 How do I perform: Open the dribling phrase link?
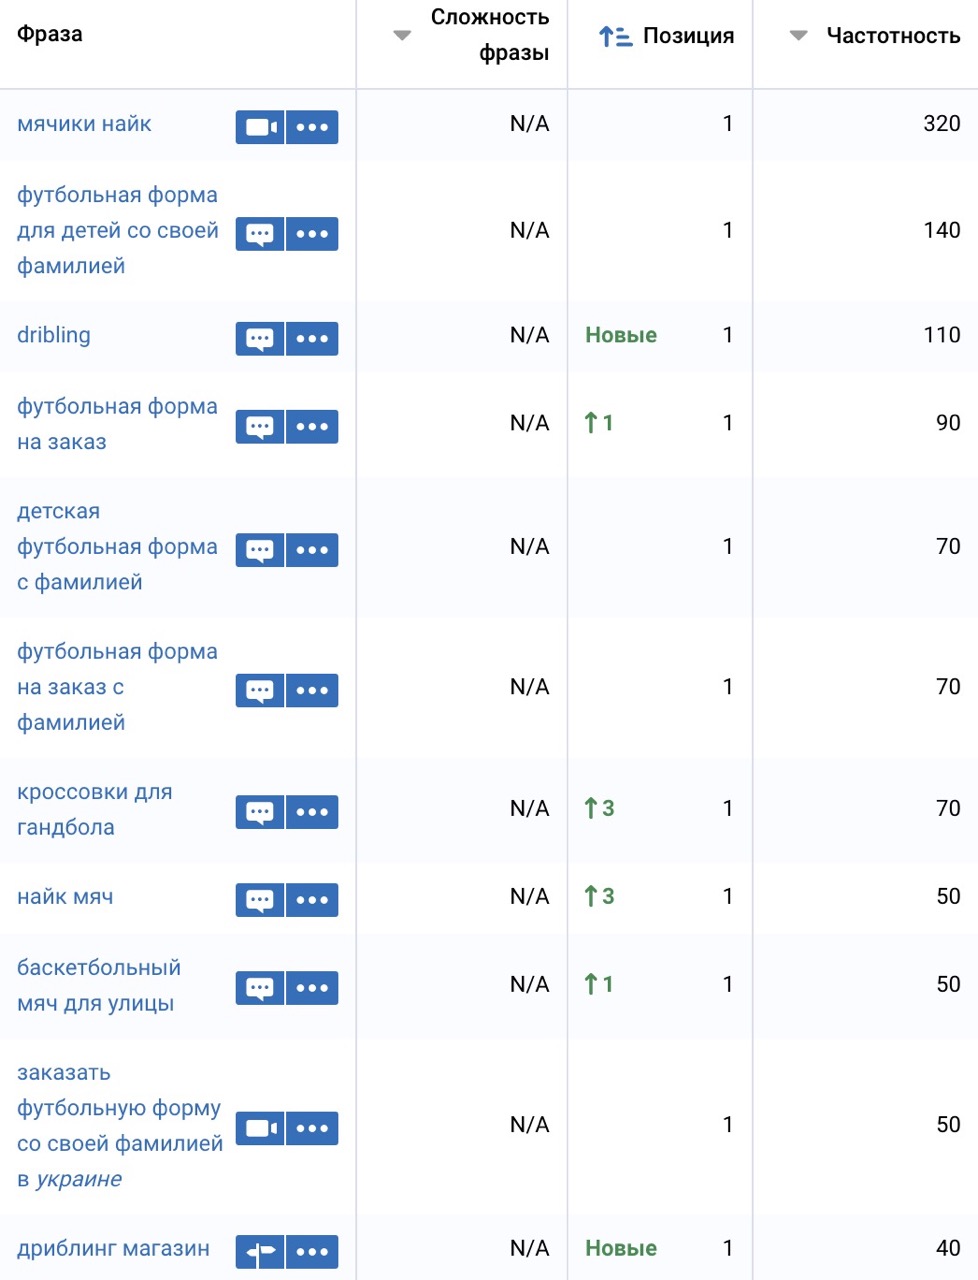[x=54, y=335]
